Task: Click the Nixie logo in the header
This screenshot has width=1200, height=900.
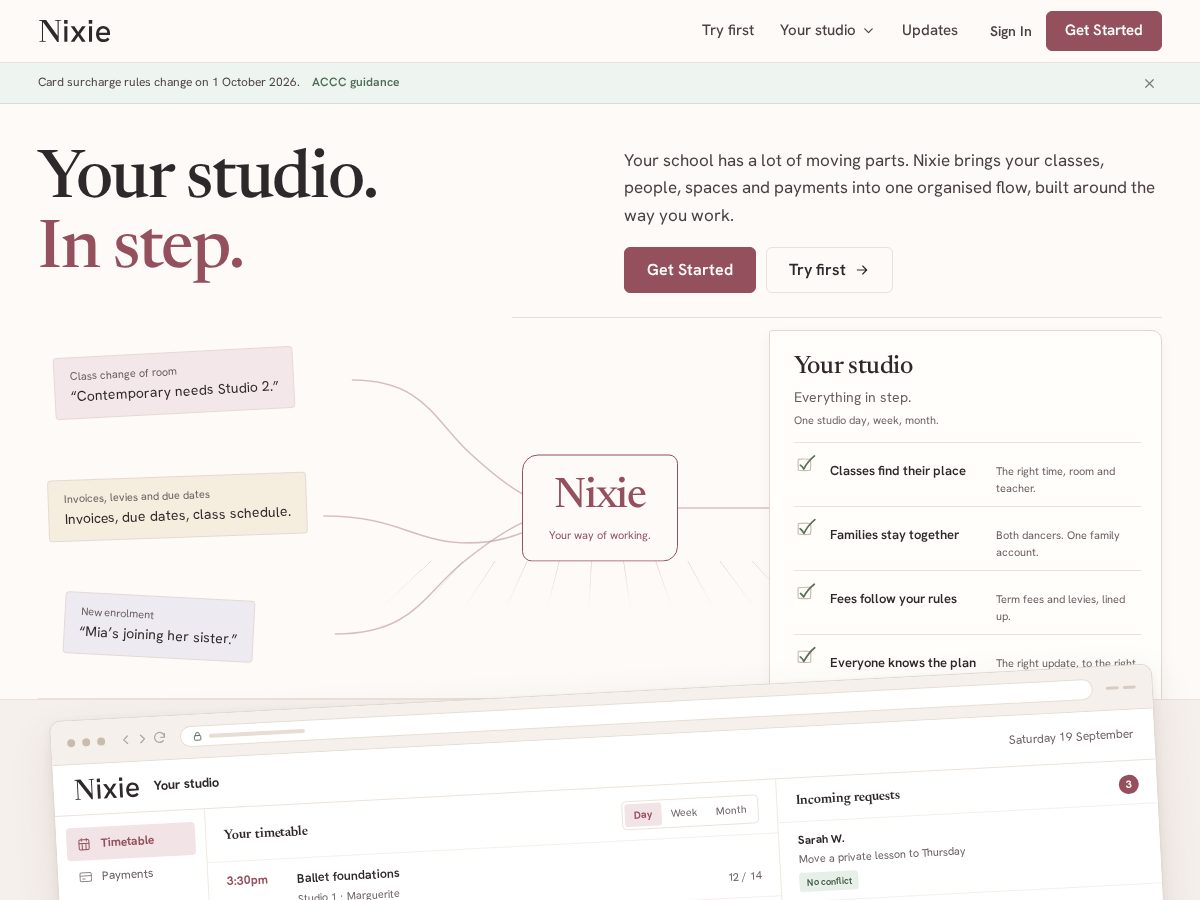Action: click(75, 31)
